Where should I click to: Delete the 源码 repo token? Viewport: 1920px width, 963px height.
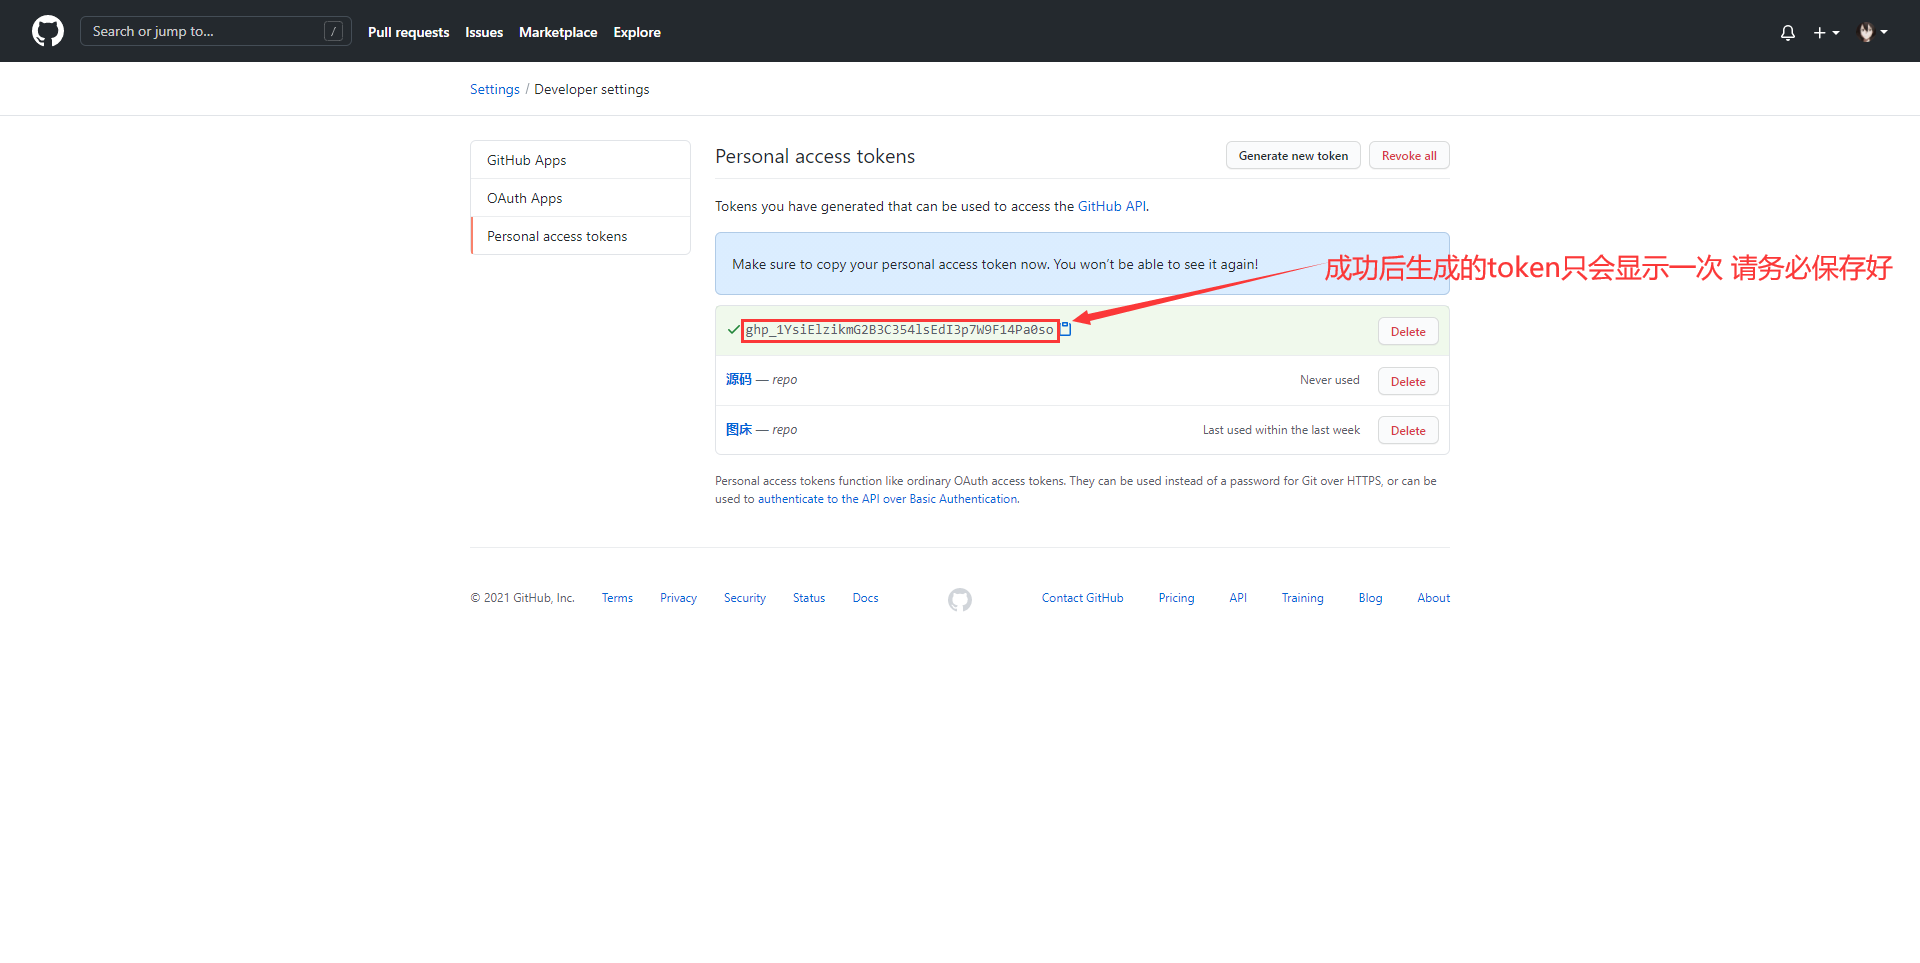[x=1408, y=381]
